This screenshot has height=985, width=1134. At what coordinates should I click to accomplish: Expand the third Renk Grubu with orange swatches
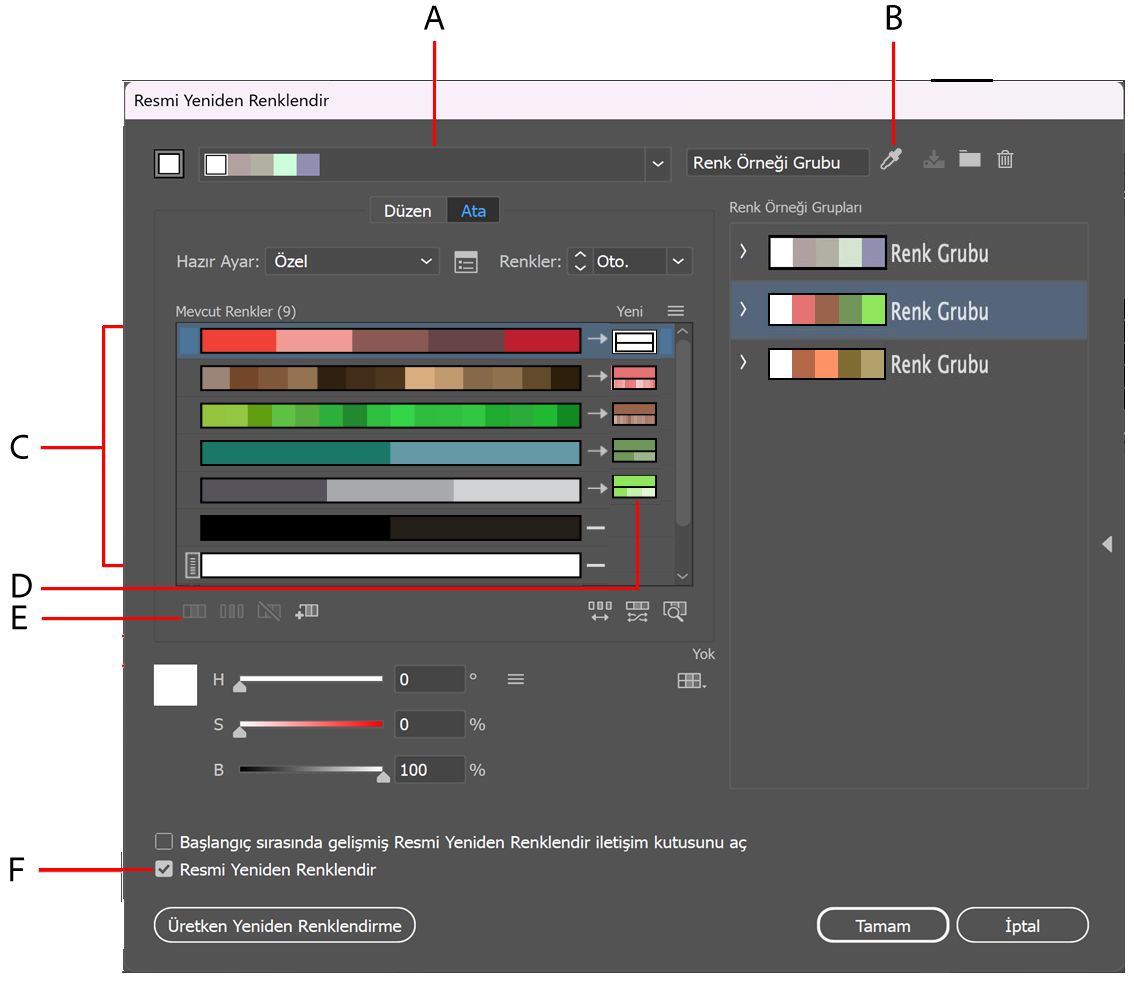(743, 362)
